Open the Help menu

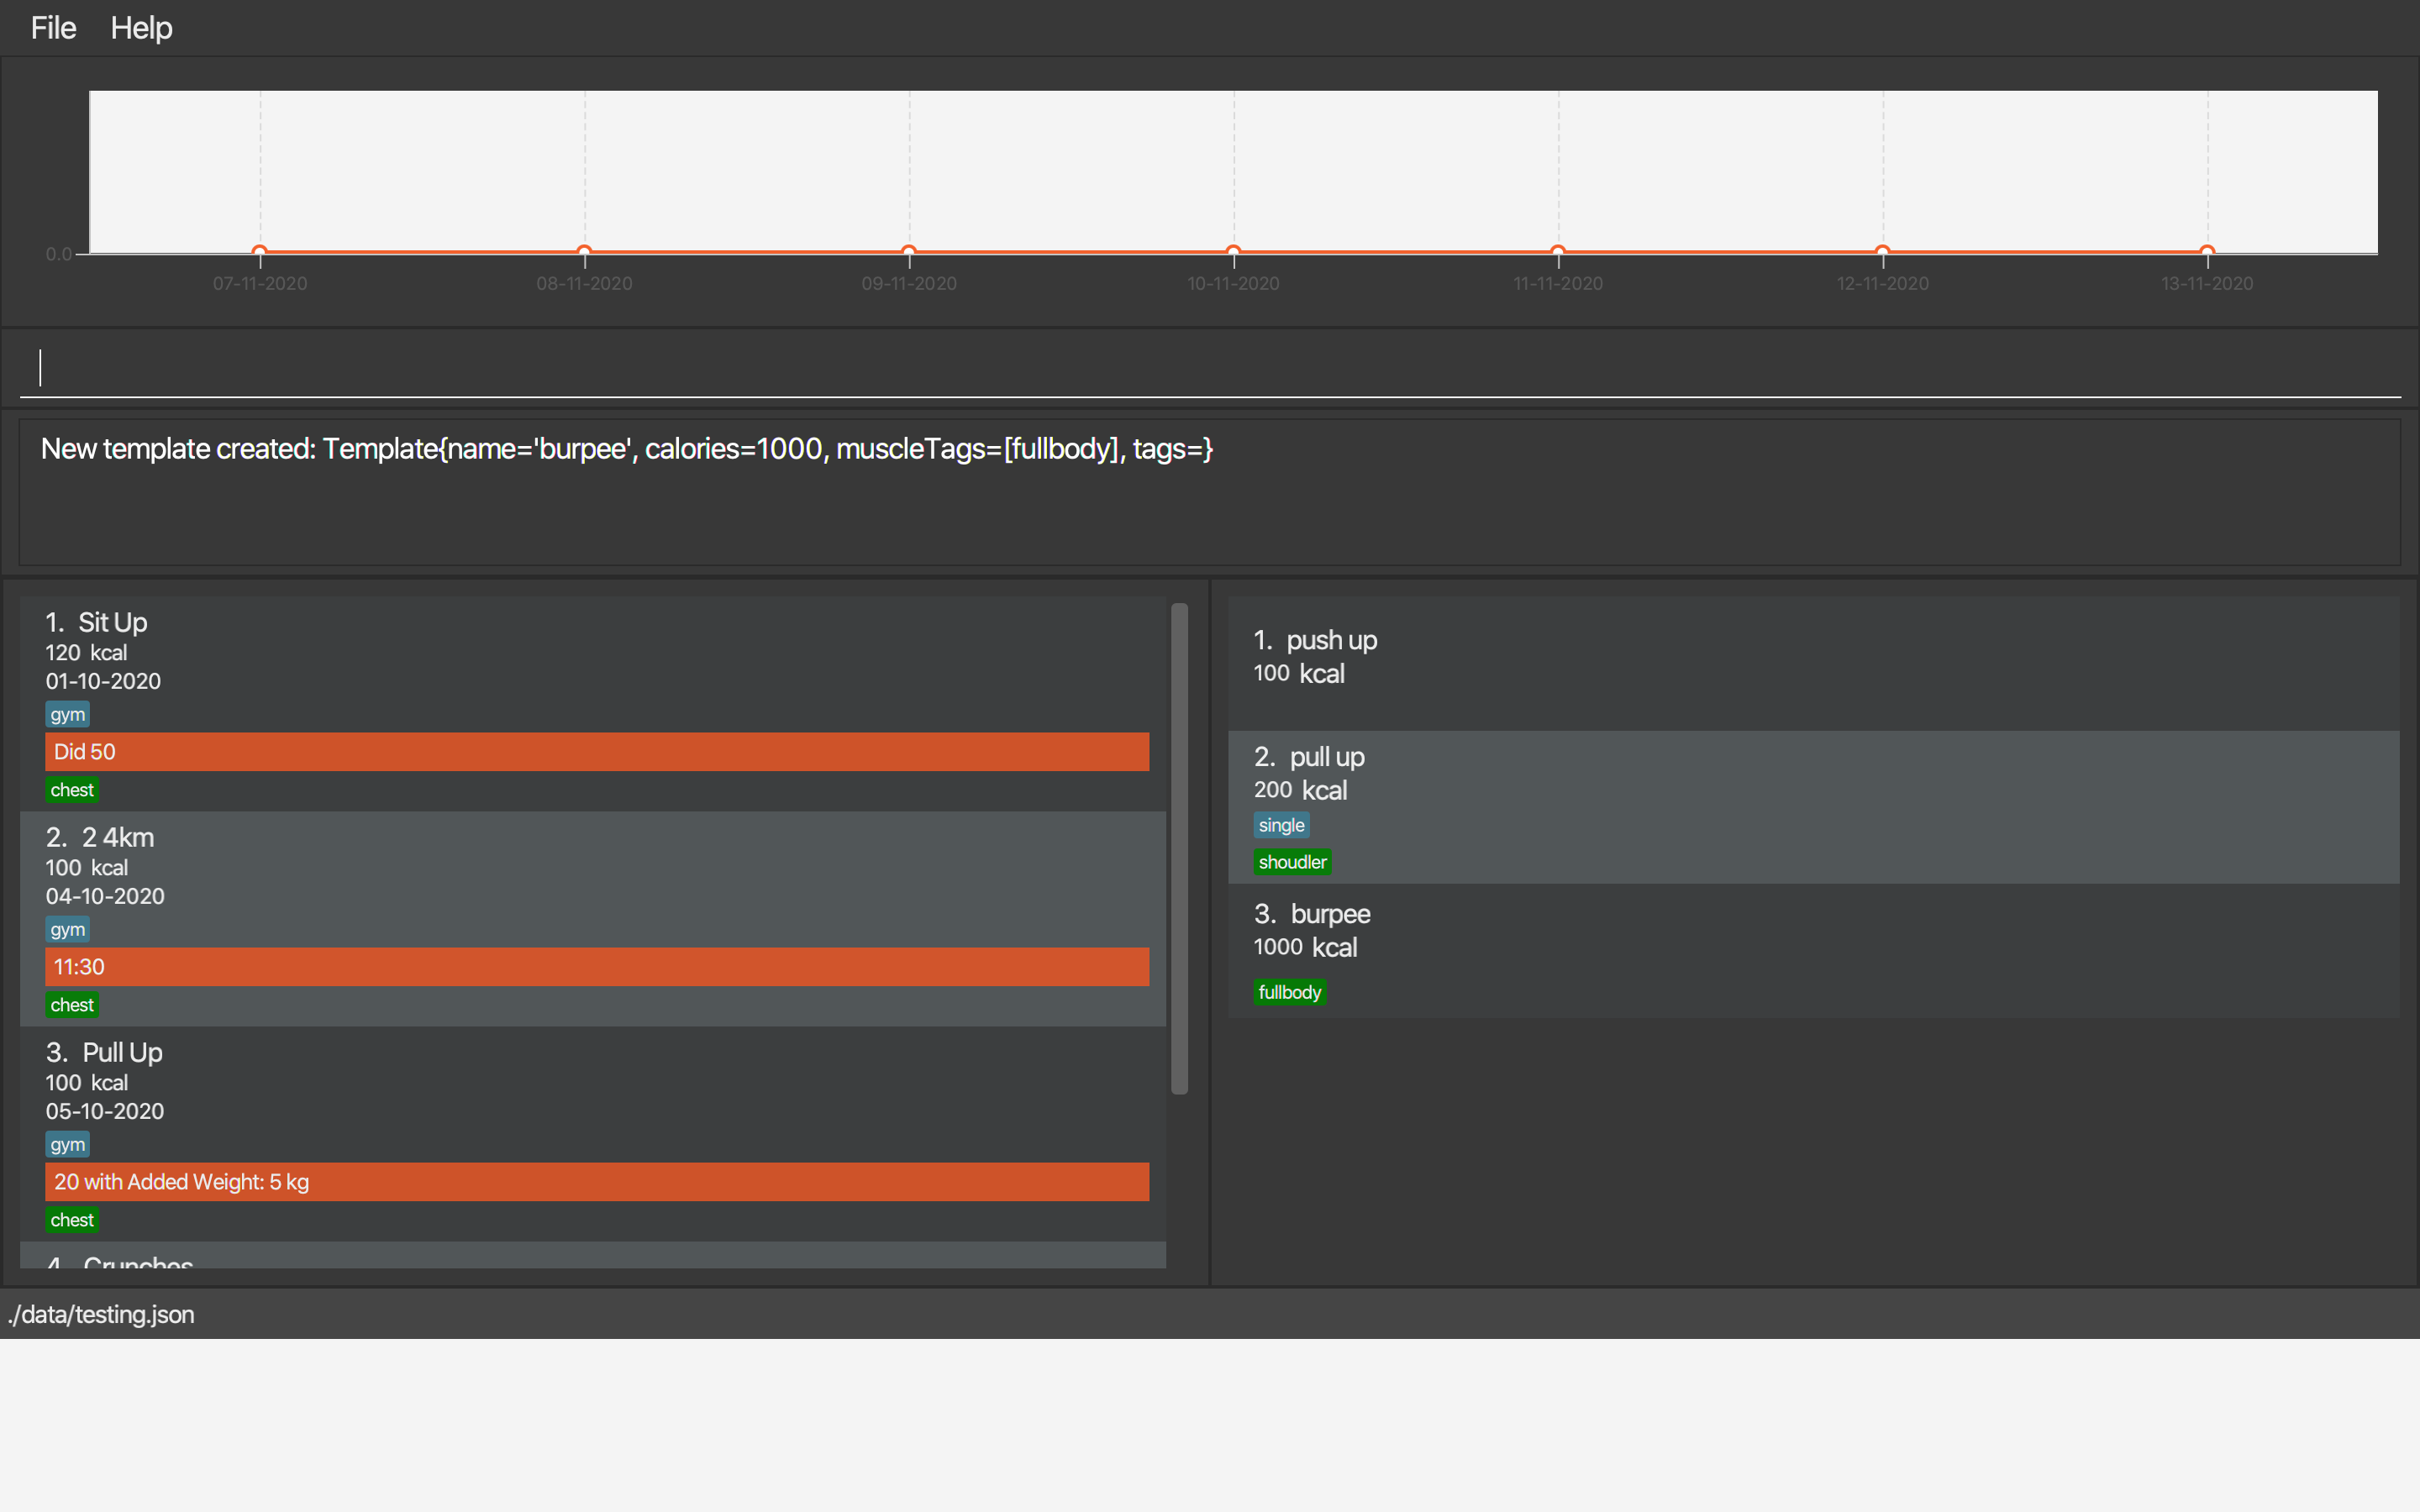pos(141,28)
